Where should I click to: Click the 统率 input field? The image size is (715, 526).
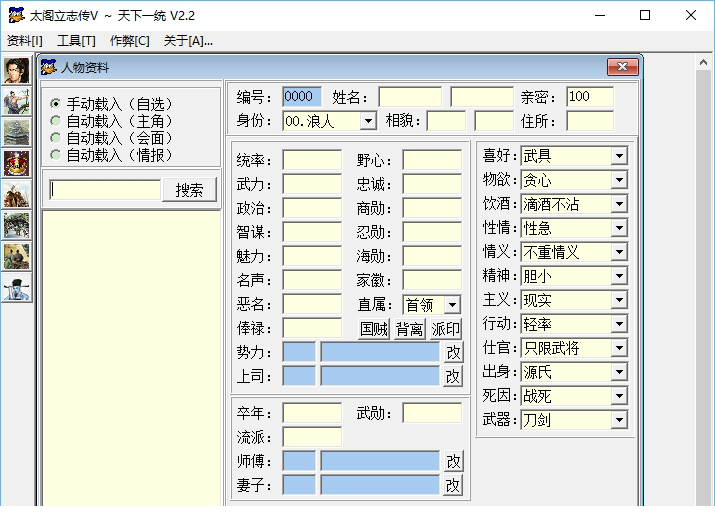point(312,160)
